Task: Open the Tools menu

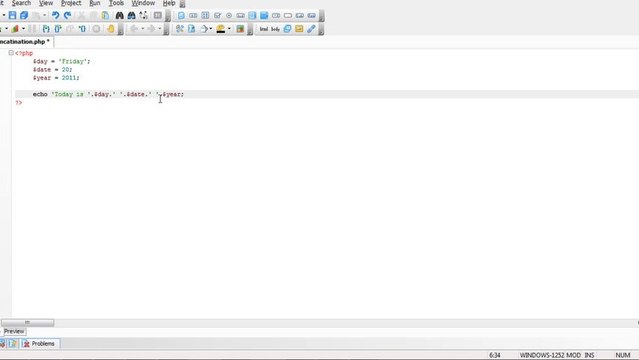Action: click(116, 3)
